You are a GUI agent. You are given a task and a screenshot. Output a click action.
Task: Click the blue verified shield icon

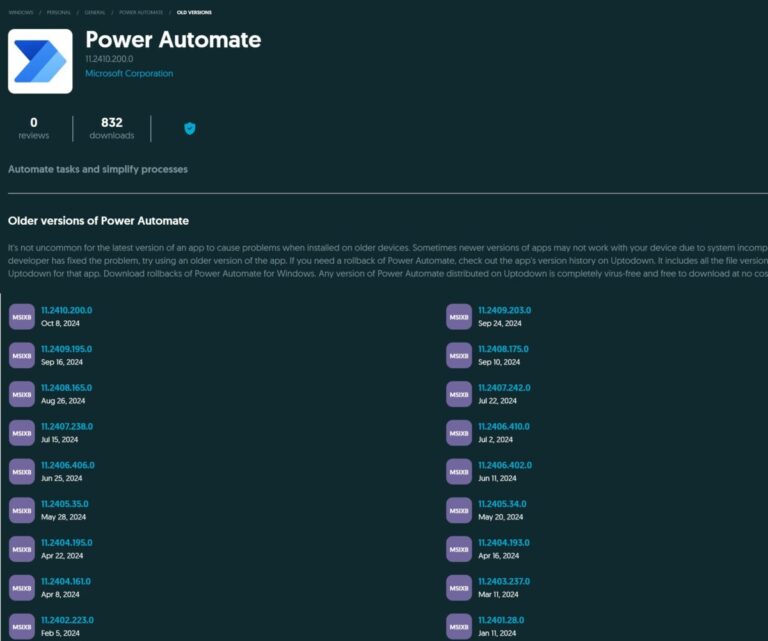(x=189, y=129)
